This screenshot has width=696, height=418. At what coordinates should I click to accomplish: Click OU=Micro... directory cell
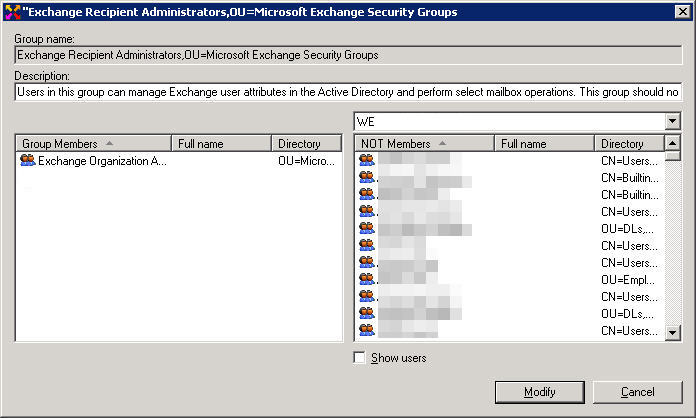coord(306,161)
